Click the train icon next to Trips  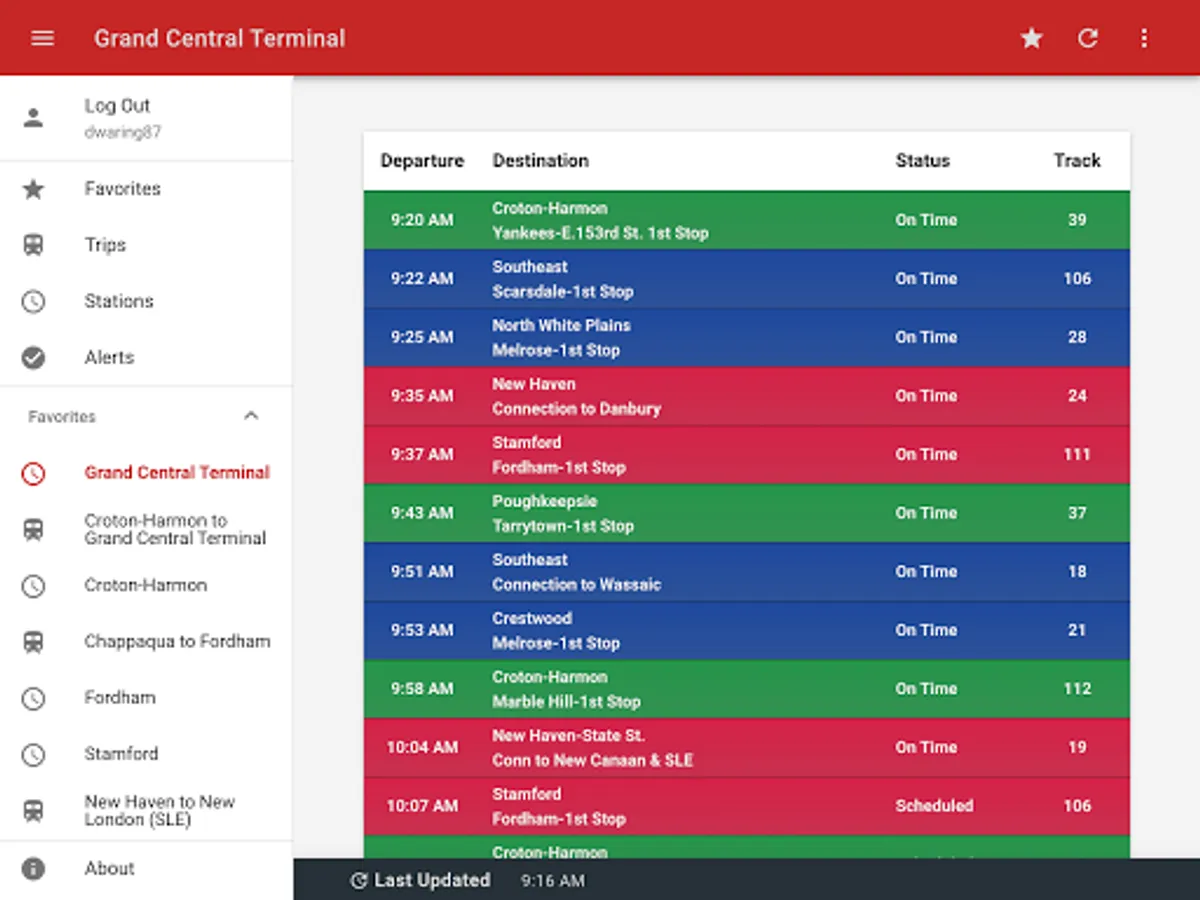tap(33, 245)
